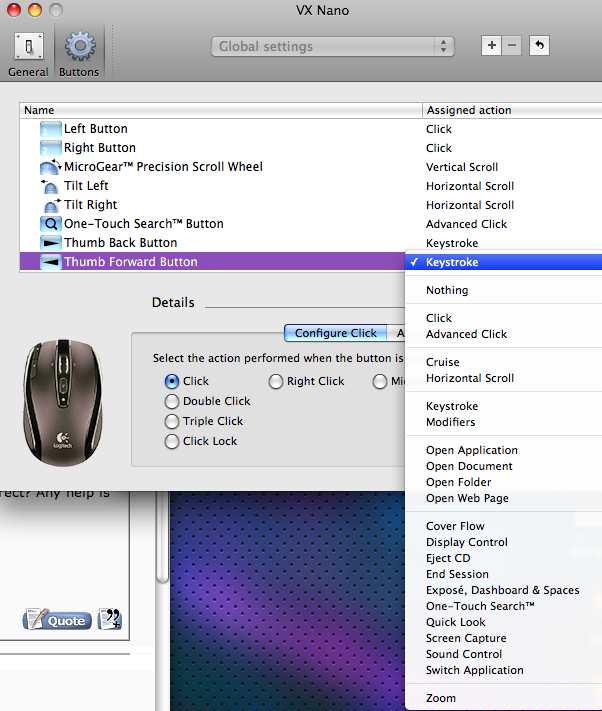The image size is (602, 711).
Task: Open the Global settings dropdown
Action: point(333,46)
